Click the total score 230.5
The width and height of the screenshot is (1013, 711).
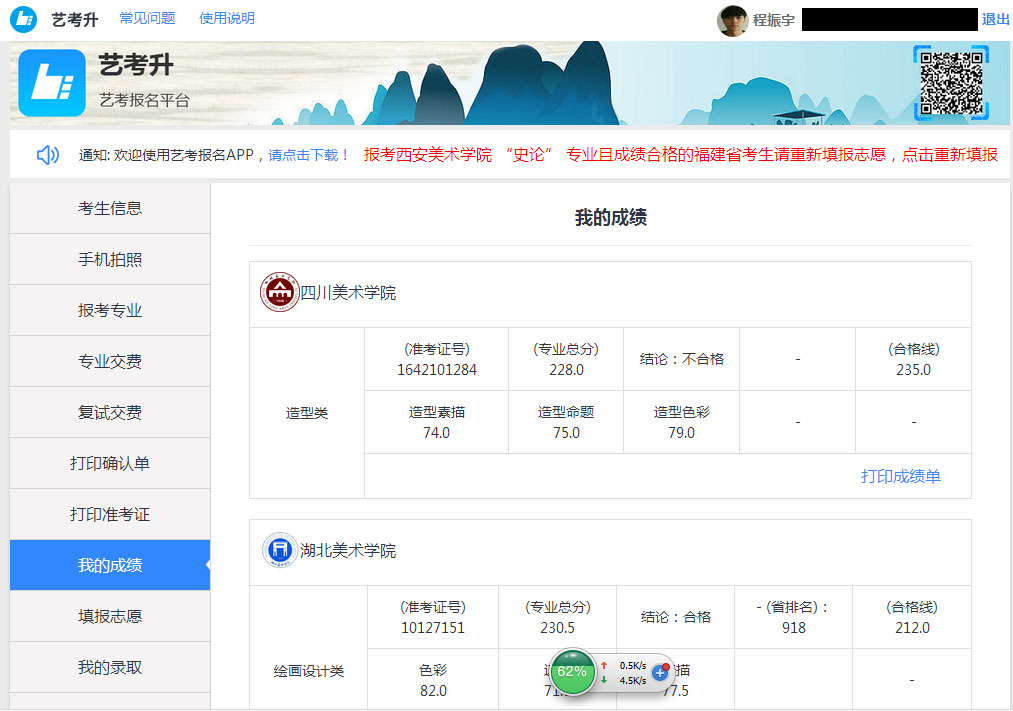point(558,628)
